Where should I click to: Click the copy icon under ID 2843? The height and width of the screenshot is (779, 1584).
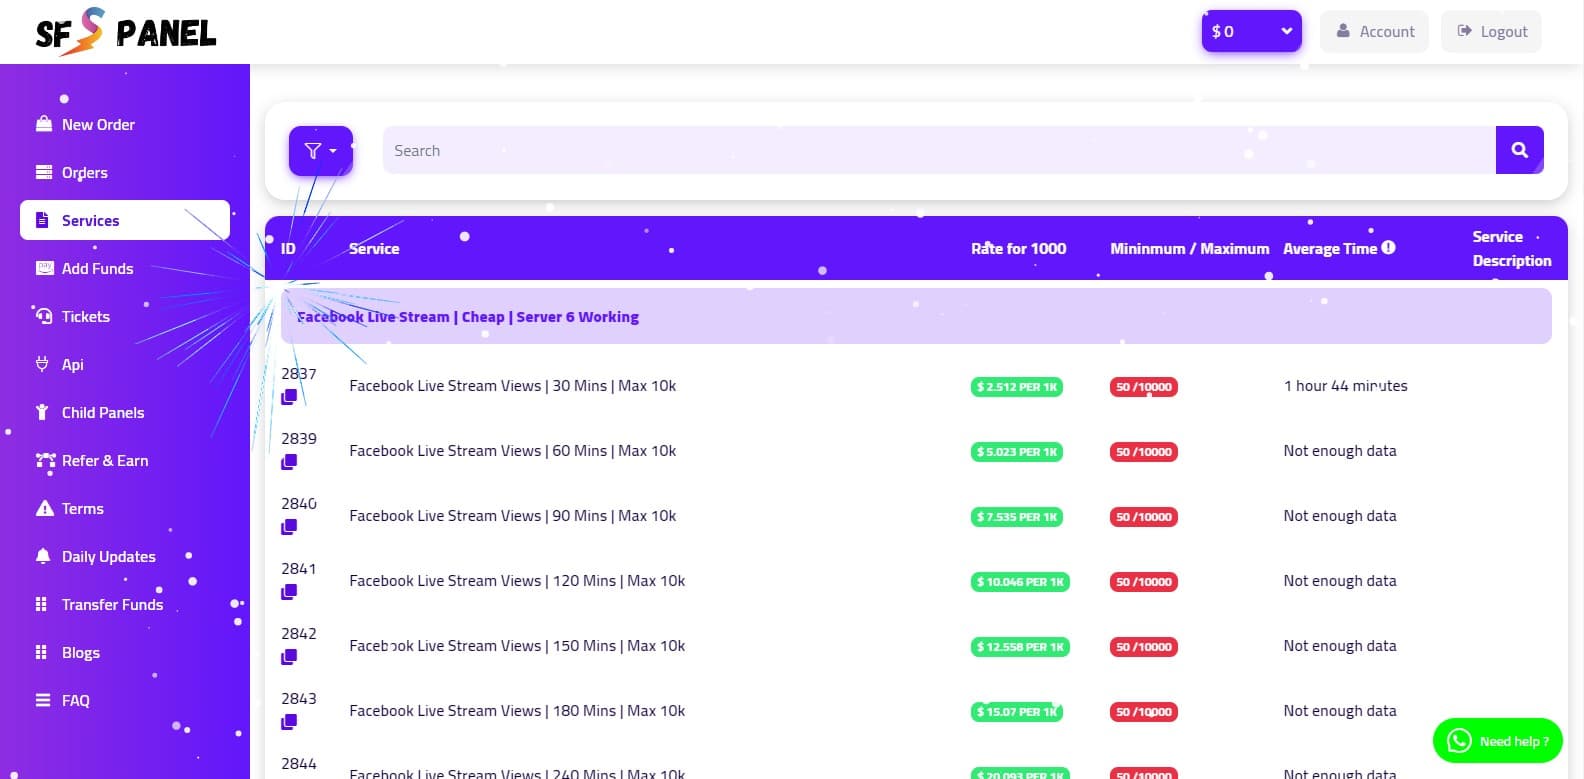(289, 722)
